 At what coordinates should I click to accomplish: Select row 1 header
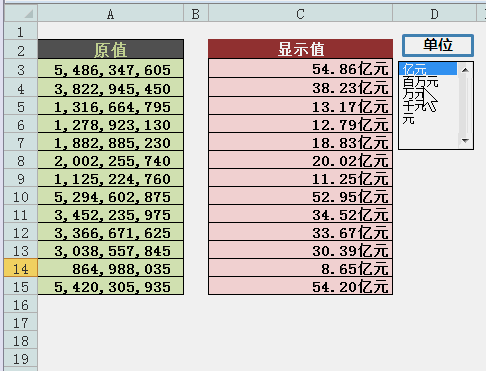pyautogui.click(x=21, y=32)
